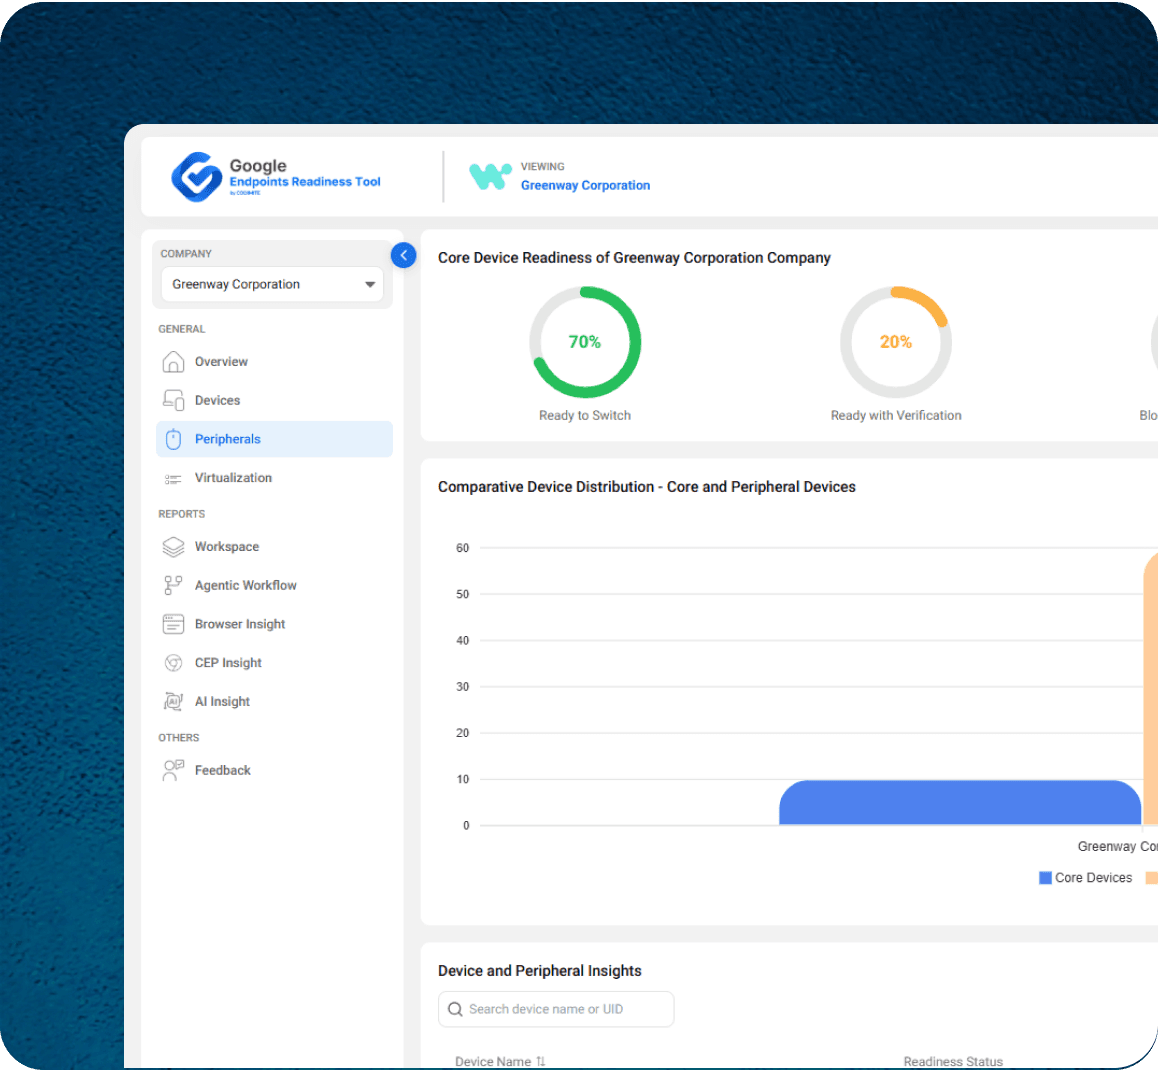The image size is (1158, 1070).
Task: Click the REPORTS section heading
Action: [182, 514]
